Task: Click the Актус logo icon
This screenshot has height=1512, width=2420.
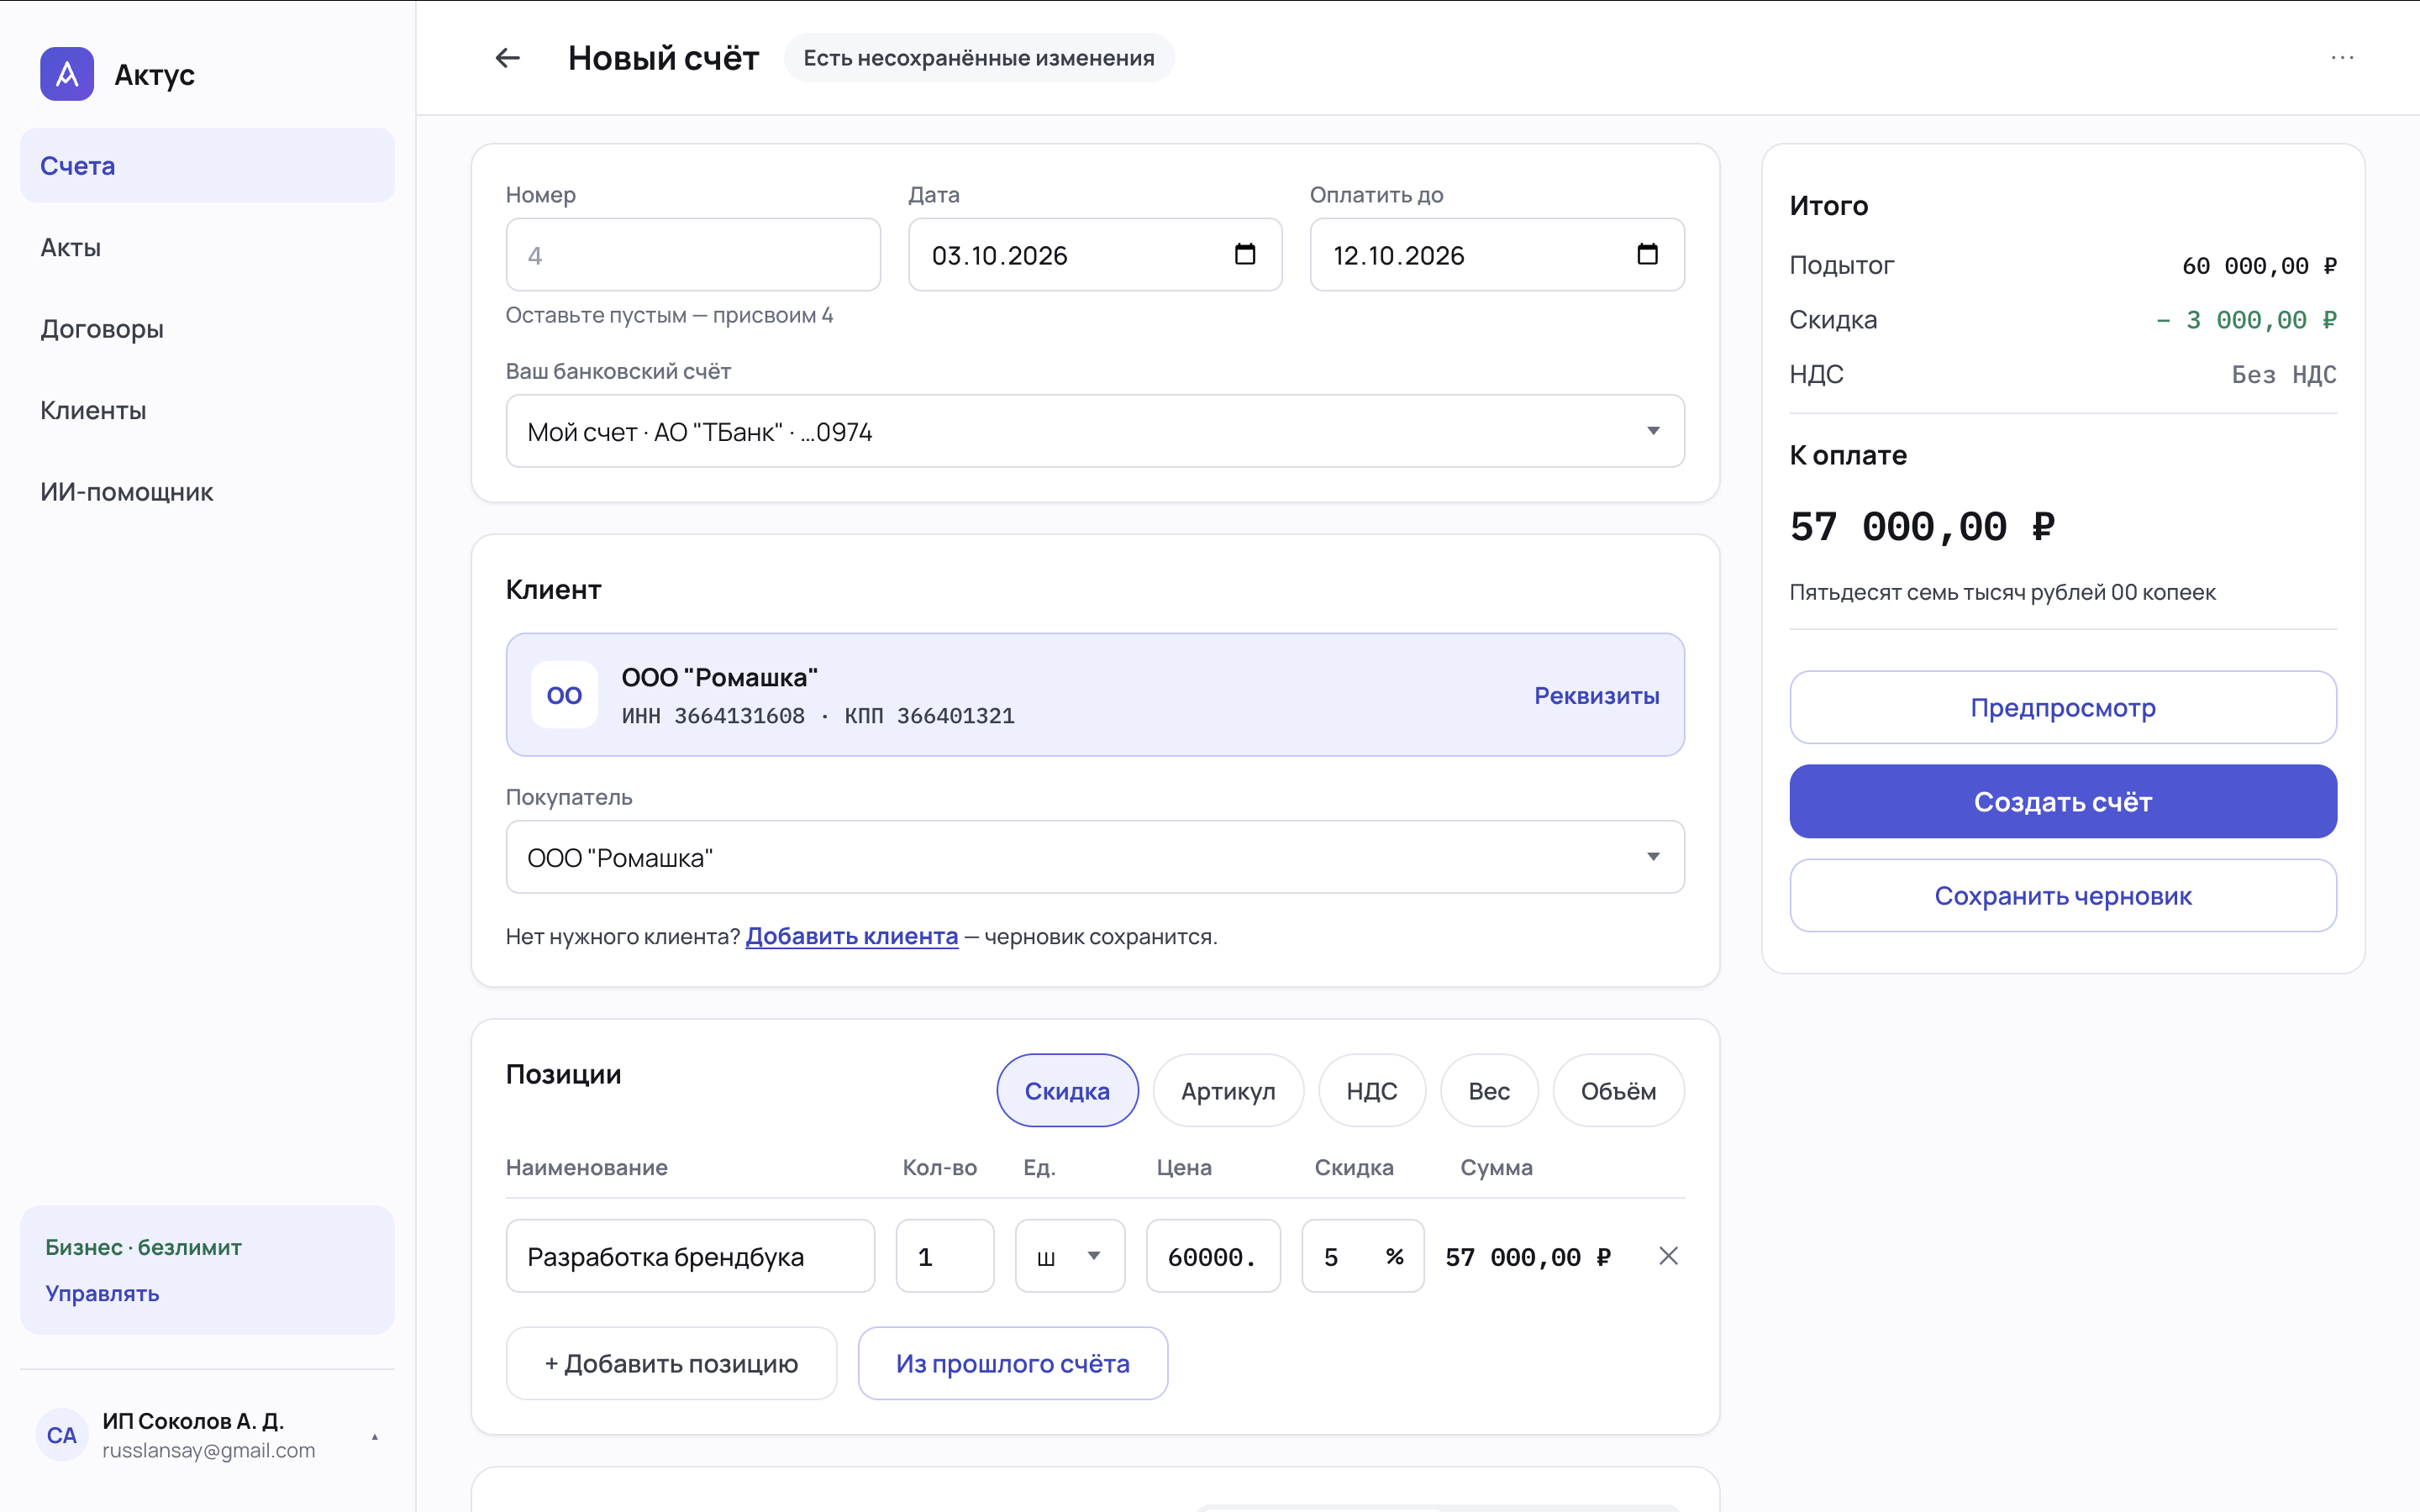Action: (67, 74)
